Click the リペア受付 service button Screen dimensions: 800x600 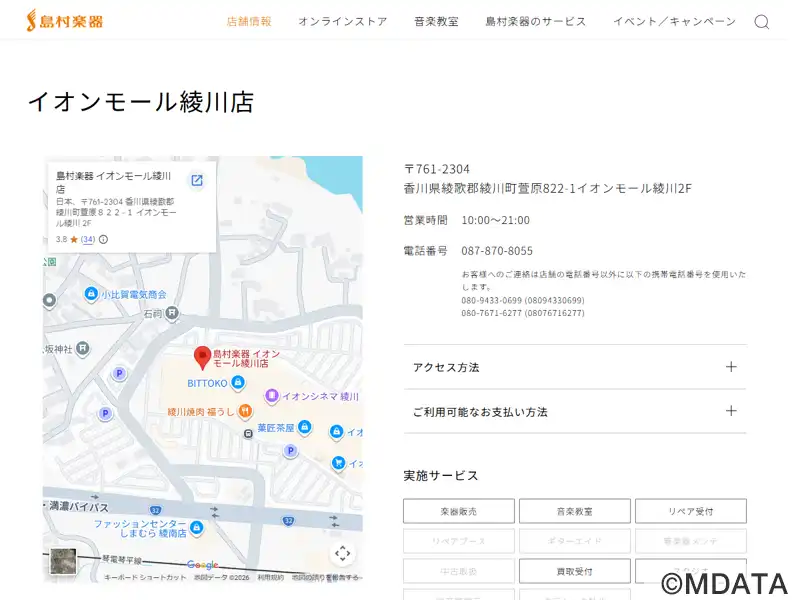point(690,511)
